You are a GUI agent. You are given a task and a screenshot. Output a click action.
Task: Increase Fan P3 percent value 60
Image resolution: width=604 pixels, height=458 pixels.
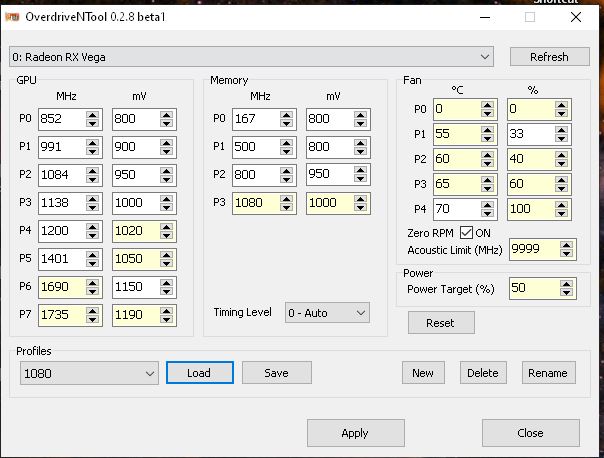pos(562,180)
